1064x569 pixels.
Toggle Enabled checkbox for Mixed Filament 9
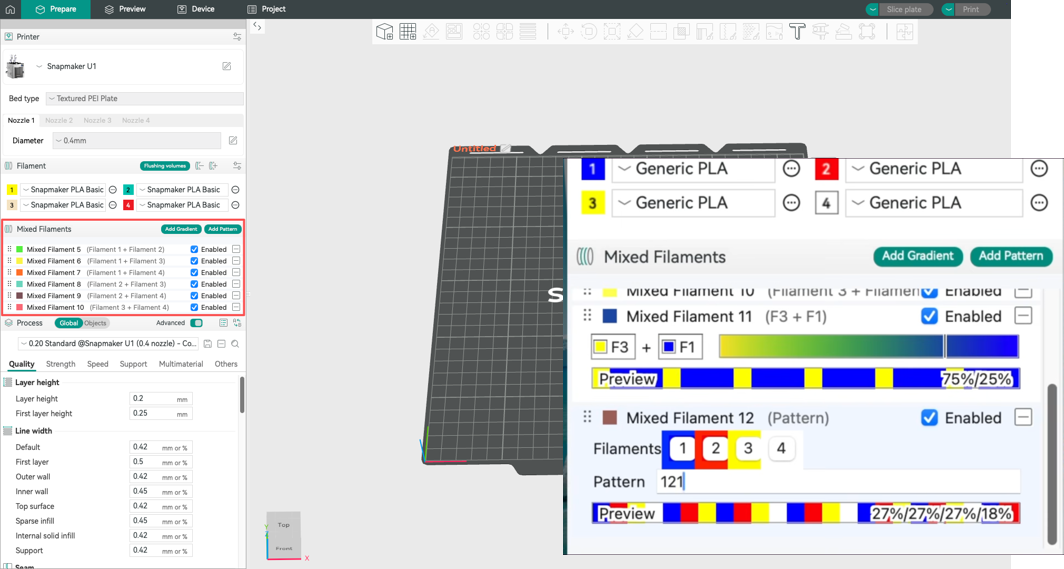(x=194, y=296)
